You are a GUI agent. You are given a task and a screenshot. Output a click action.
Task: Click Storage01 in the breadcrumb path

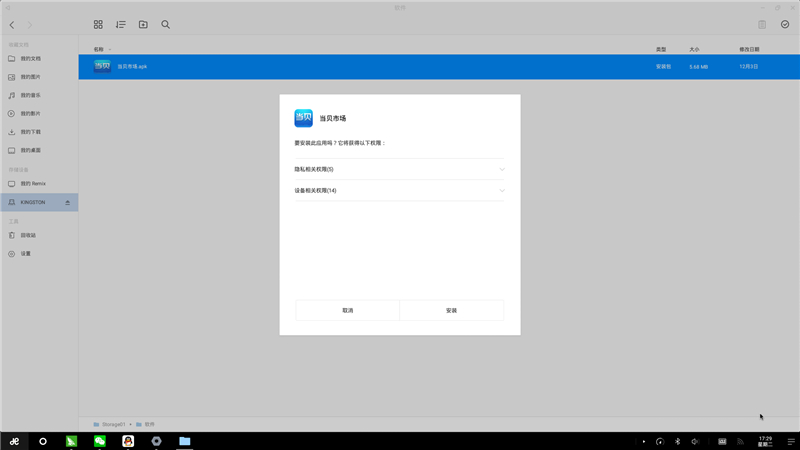click(x=113, y=424)
